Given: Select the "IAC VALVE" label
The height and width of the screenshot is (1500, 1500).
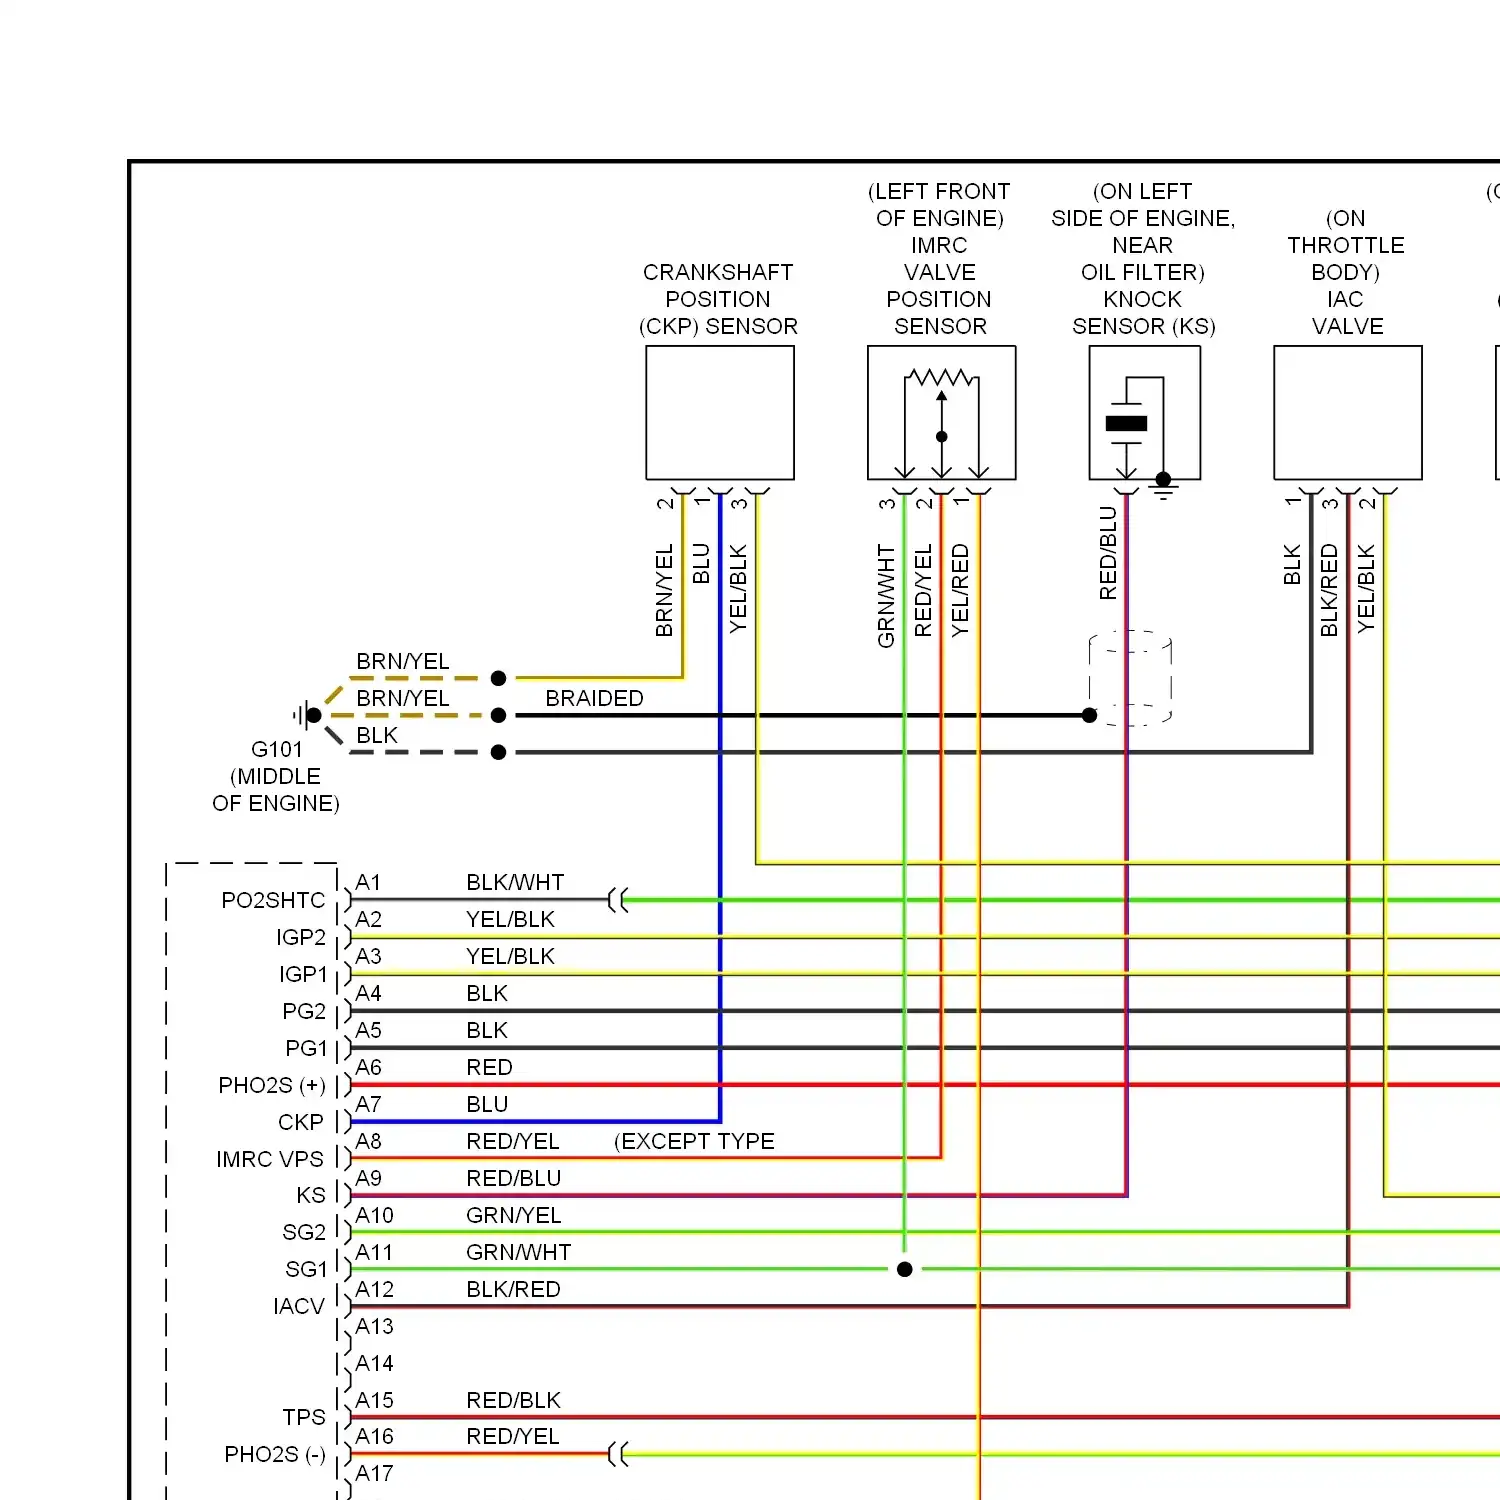Looking at the screenshot, I should tap(1347, 313).
